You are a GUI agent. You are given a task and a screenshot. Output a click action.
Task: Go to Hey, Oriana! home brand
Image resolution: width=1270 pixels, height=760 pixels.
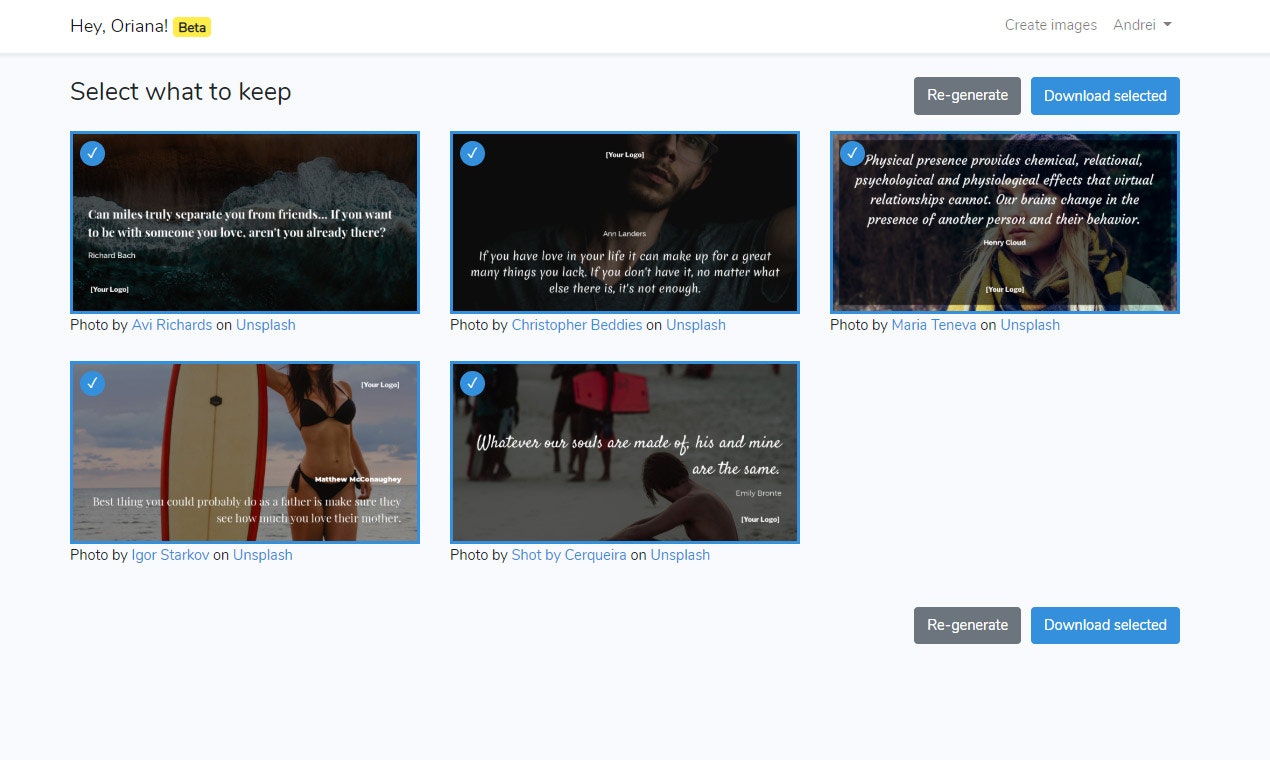click(119, 26)
